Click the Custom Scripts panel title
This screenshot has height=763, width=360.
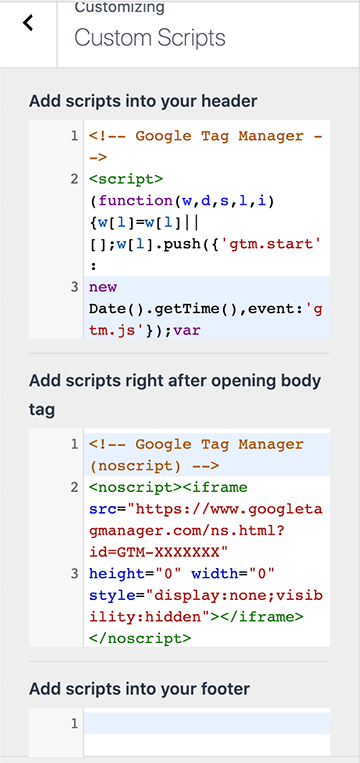coord(150,38)
